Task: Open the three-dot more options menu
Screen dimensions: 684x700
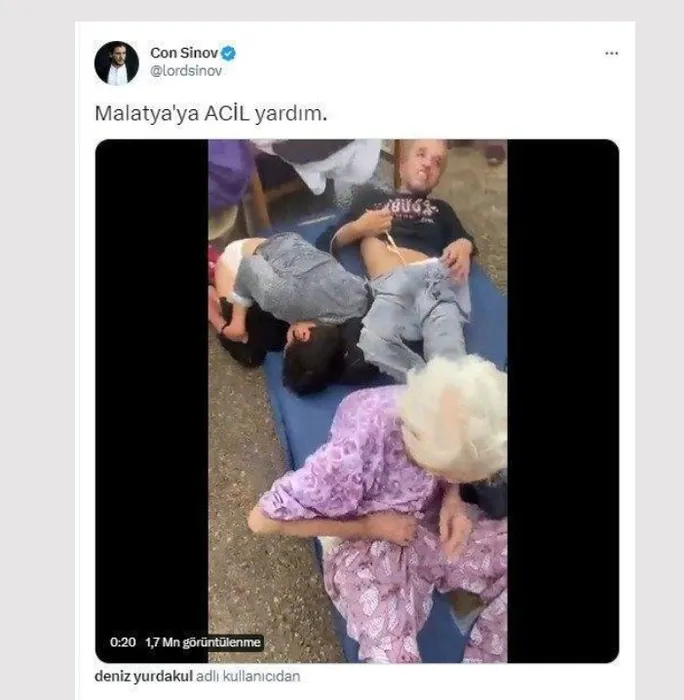Action: pos(611,53)
